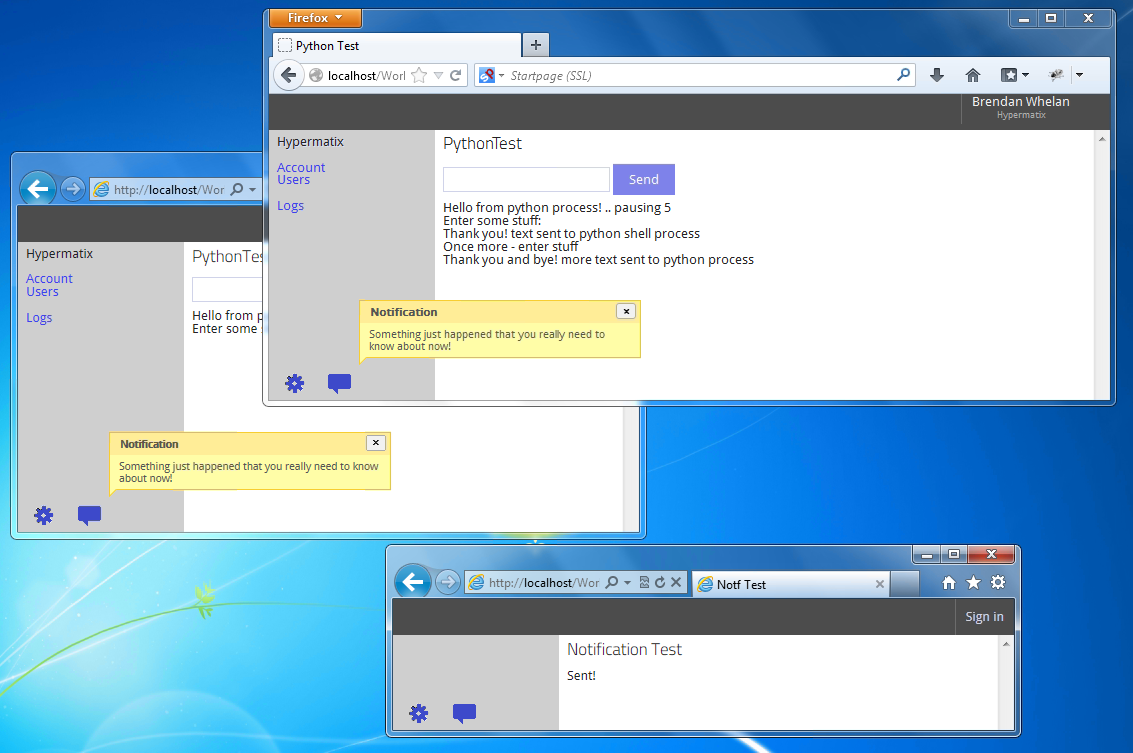
Task: Open Firefox Downloads arrow icon
Action: point(937,75)
